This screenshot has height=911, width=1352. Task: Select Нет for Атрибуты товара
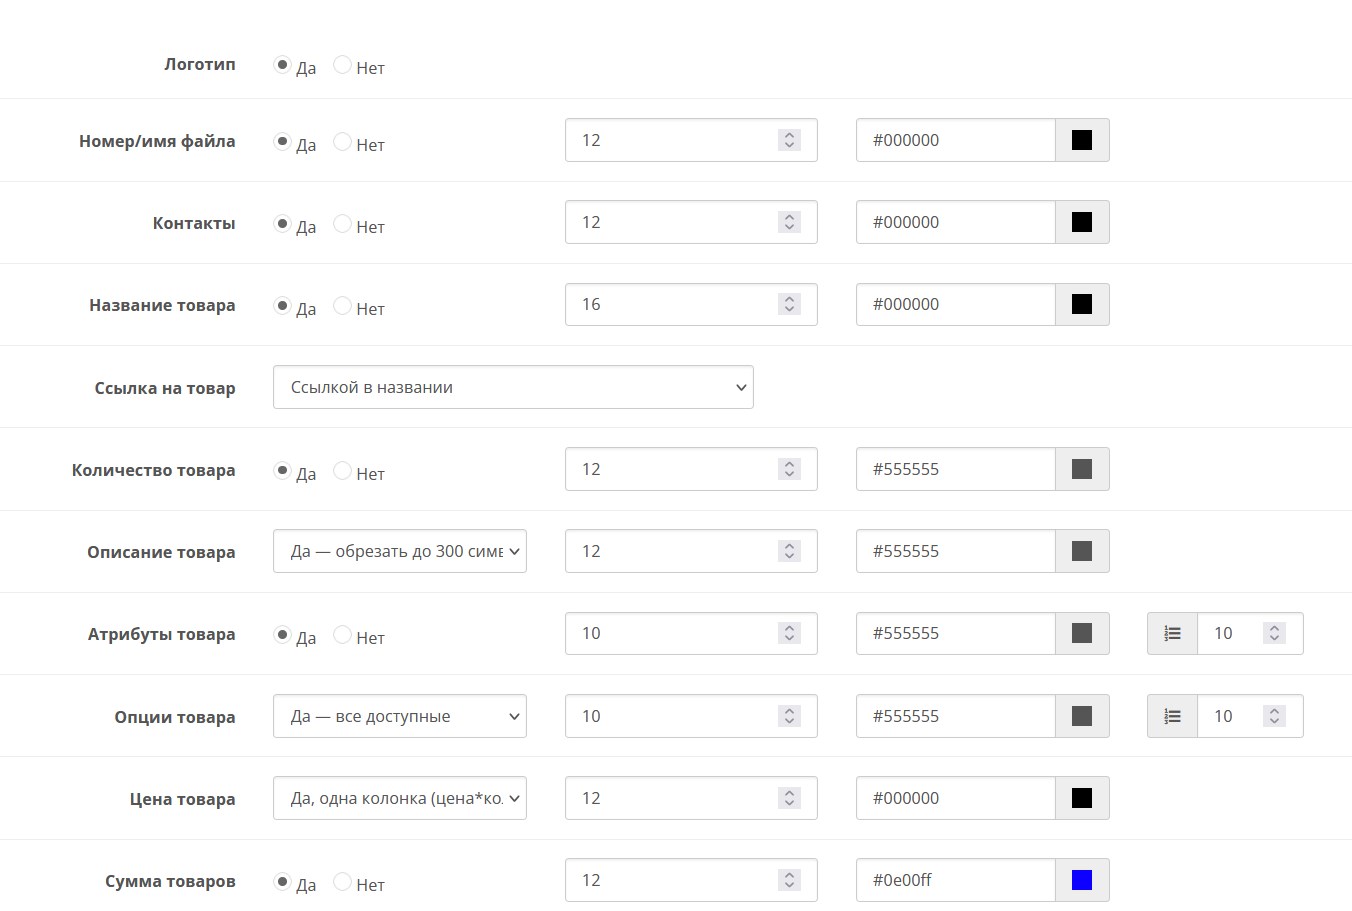[342, 635]
